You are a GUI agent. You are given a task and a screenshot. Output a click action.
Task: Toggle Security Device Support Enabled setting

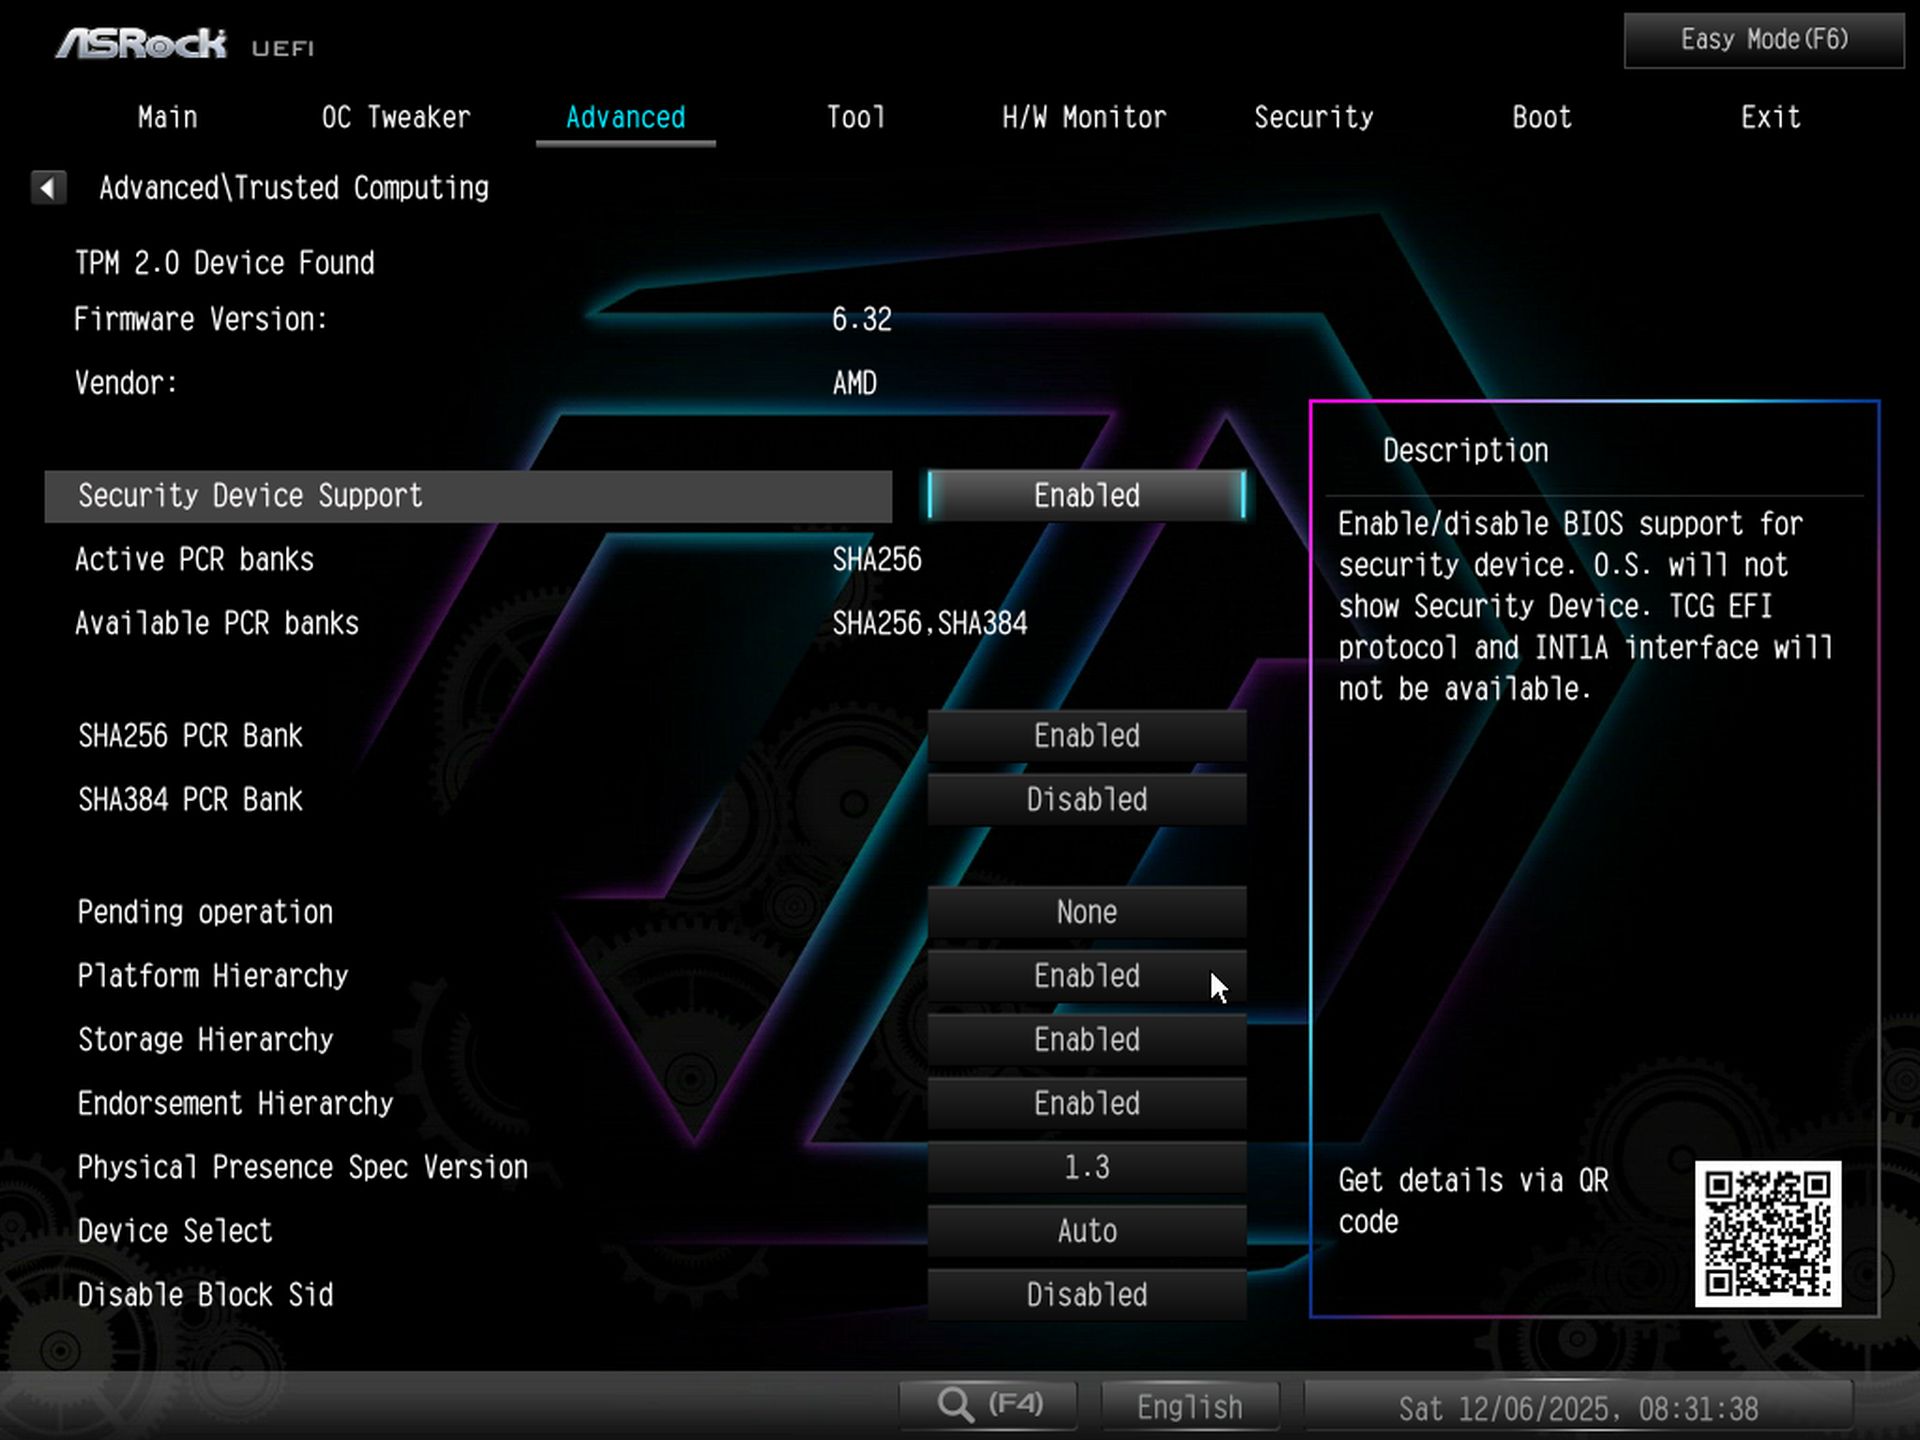tap(1086, 496)
